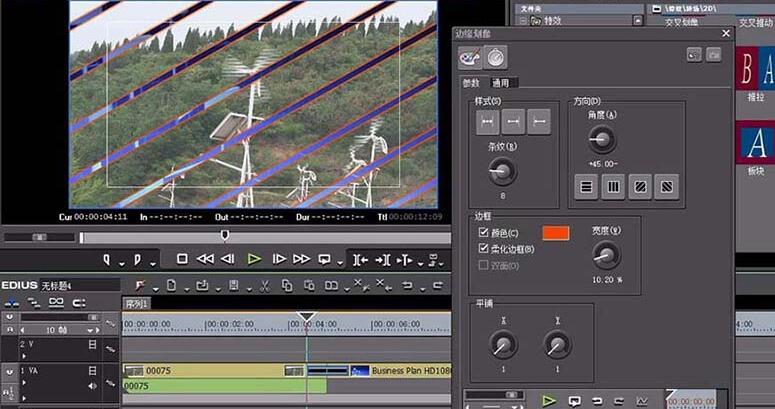Click the redo arrow in timeline toolbar
Image resolution: width=775 pixels, height=409 pixels.
point(437,285)
